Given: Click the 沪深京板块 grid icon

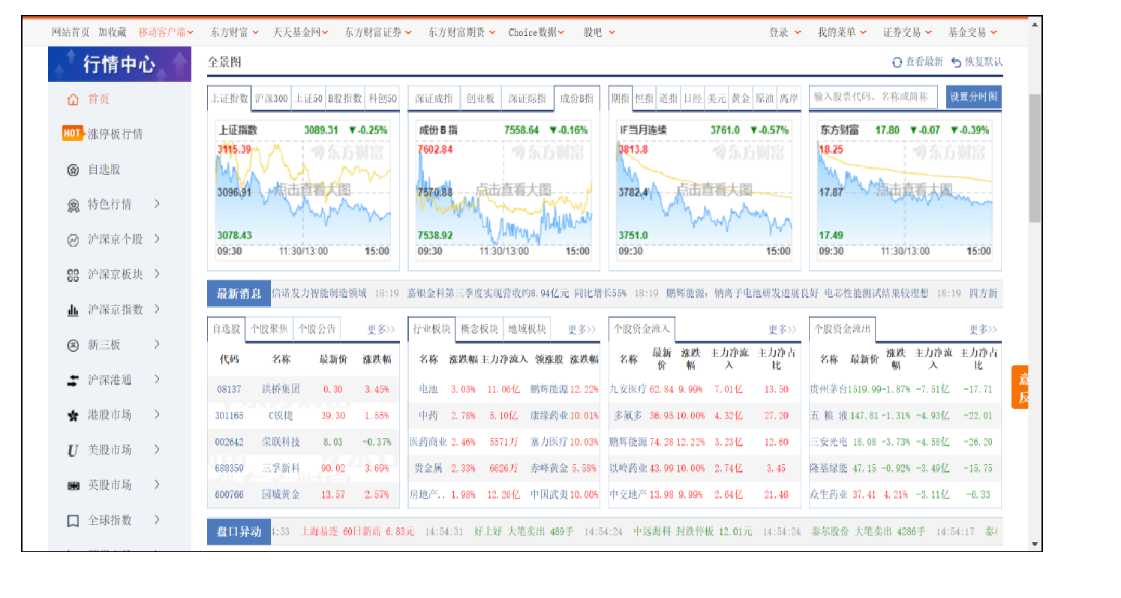Looking at the screenshot, I should coord(73,275).
